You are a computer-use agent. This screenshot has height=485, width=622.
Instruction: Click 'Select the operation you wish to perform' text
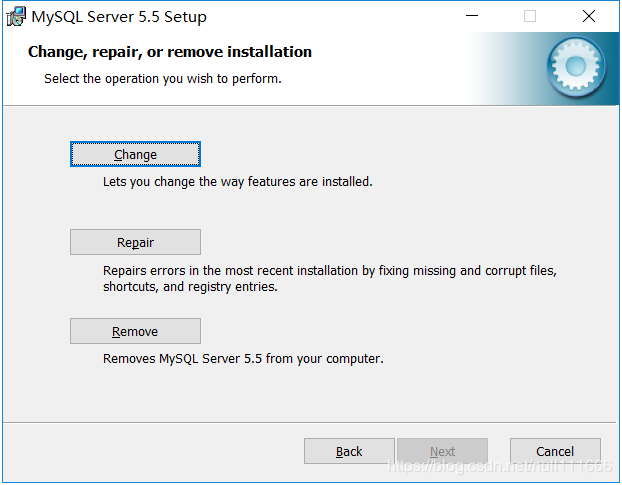[162, 78]
